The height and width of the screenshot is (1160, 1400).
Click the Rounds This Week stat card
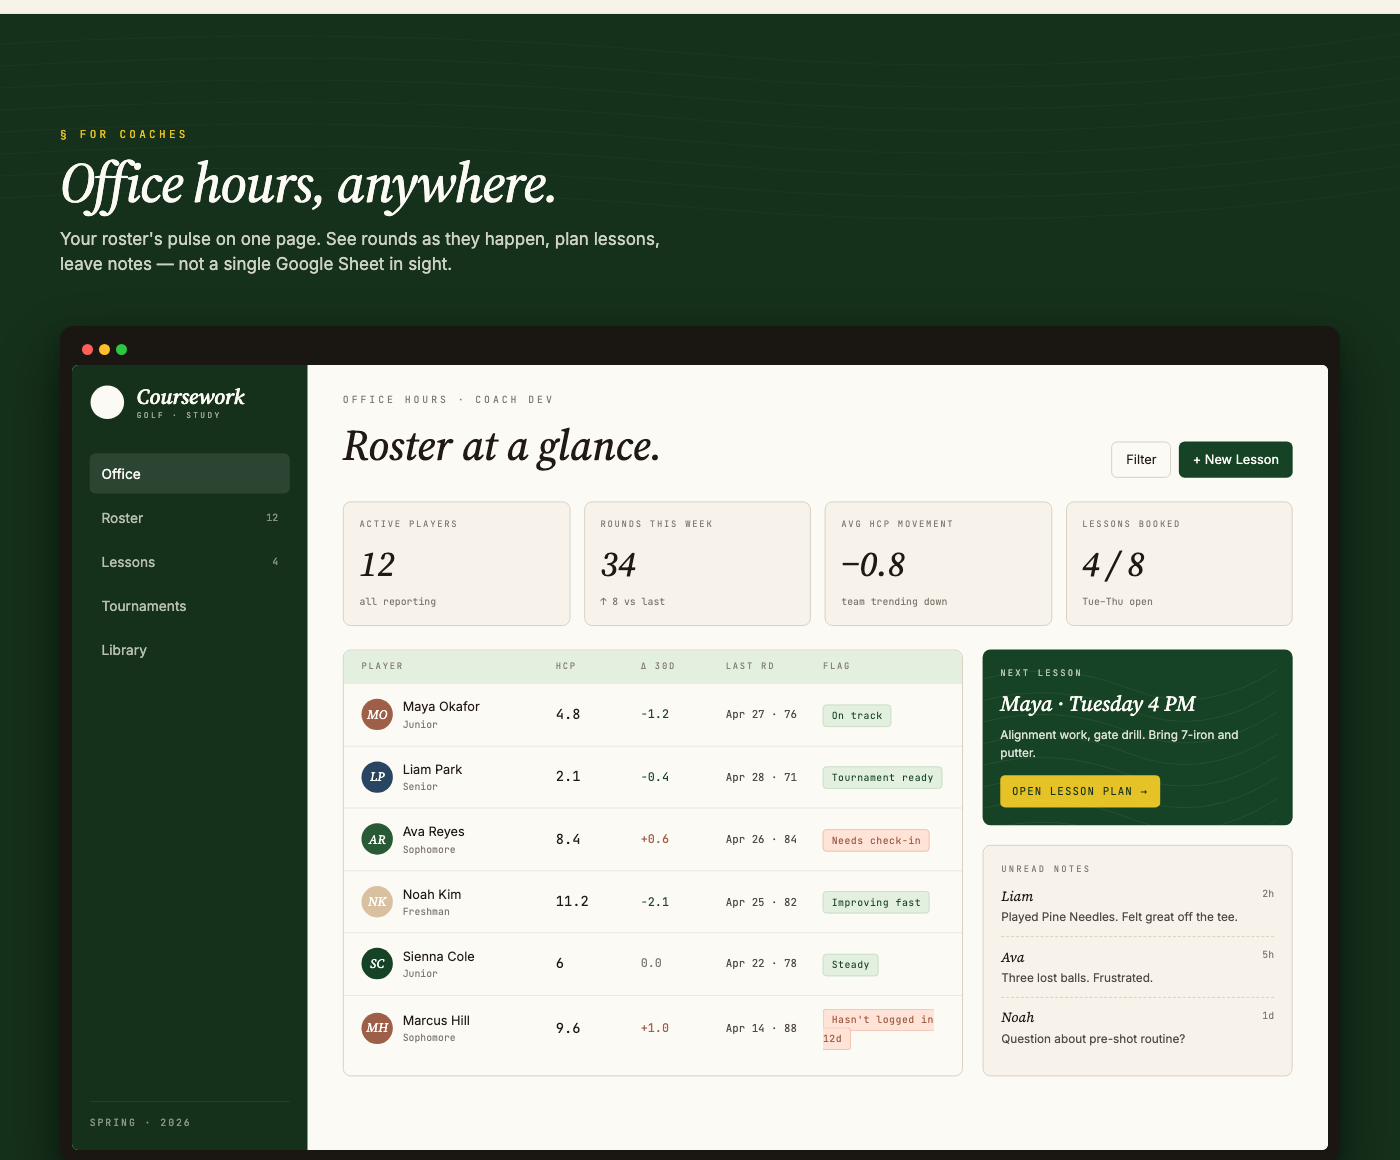click(697, 563)
